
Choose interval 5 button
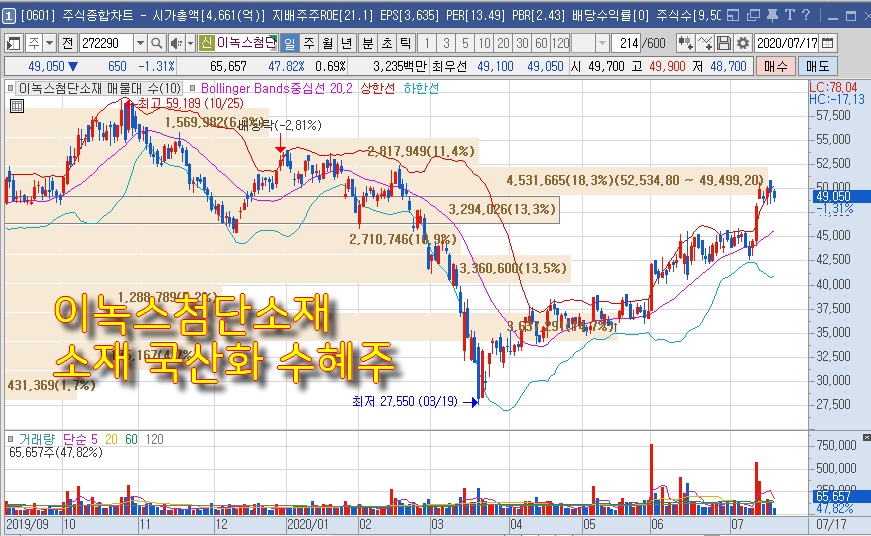465,43
